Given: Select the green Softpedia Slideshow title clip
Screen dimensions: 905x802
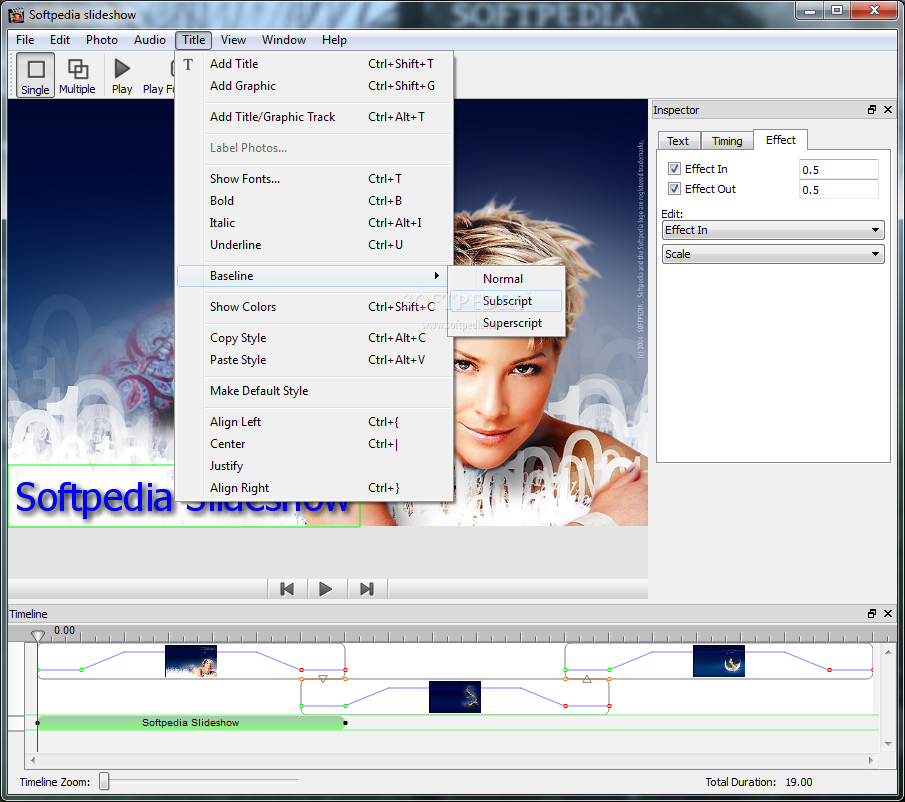Looking at the screenshot, I should click(x=191, y=722).
